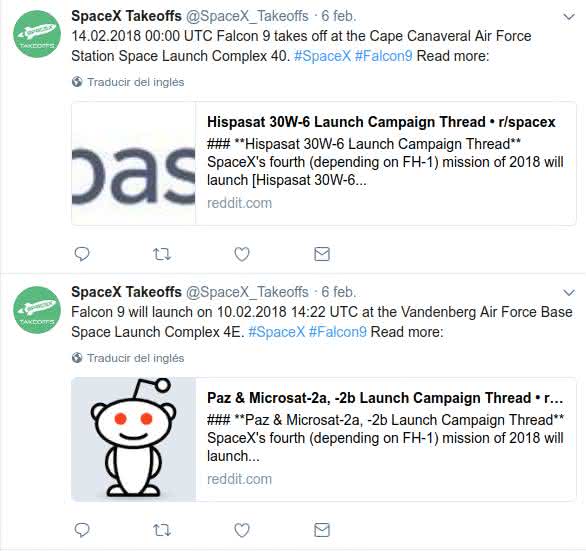Open SpaceX Takeoffs avatar on first tweet
Screen dimensions: 586x551
coord(37,34)
